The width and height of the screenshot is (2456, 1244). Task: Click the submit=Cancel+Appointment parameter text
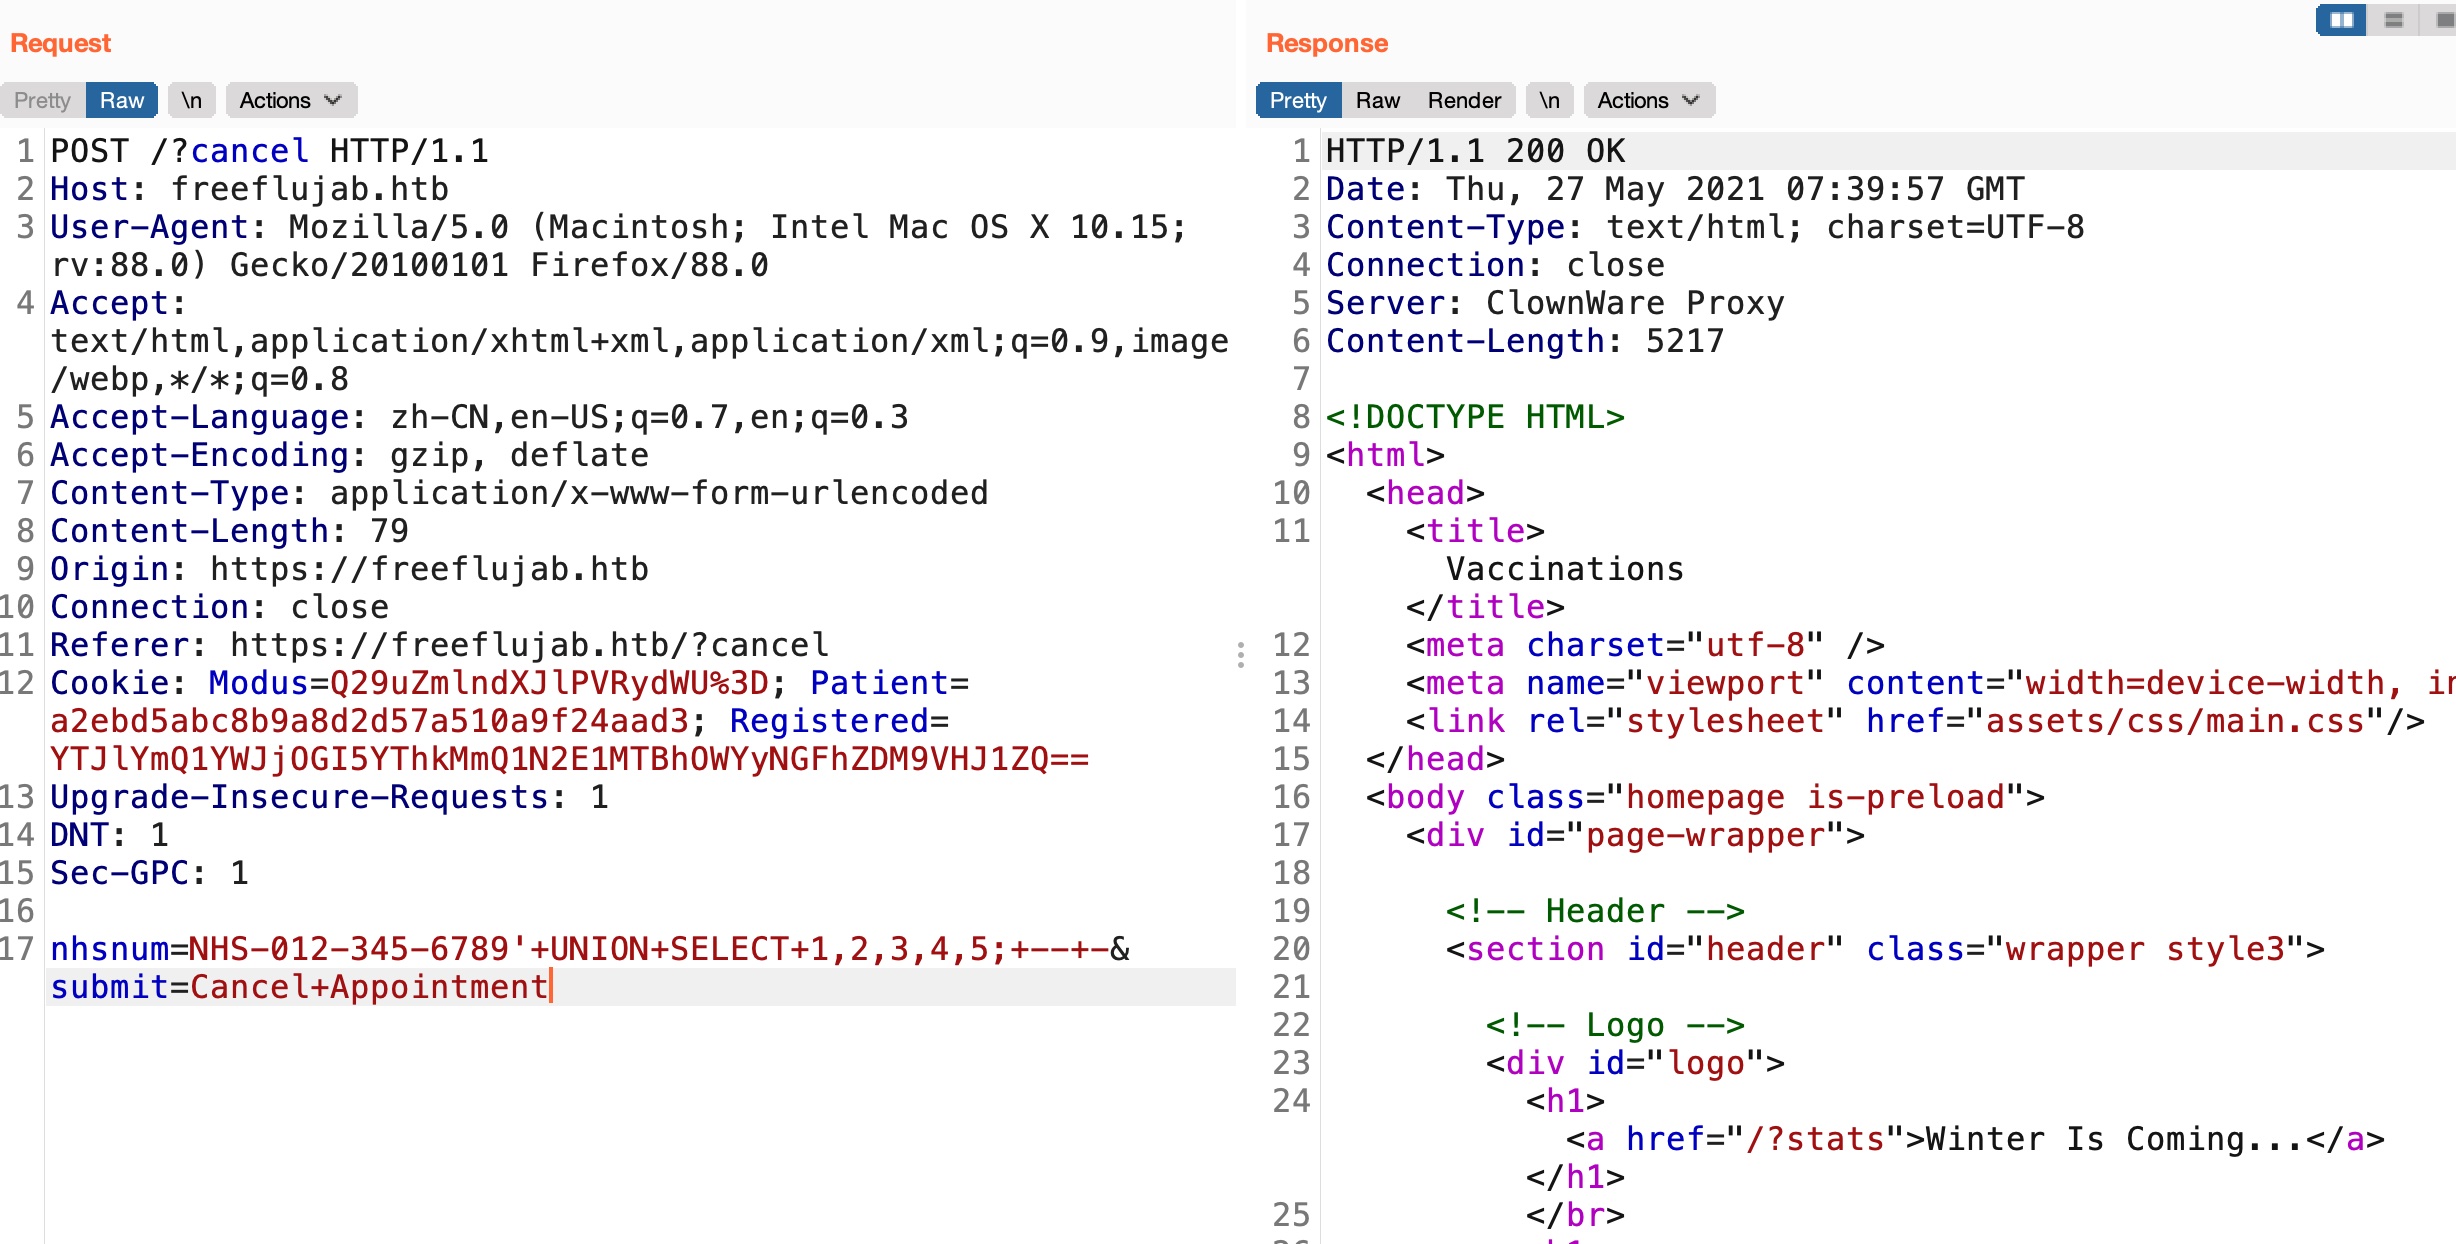point(300,987)
